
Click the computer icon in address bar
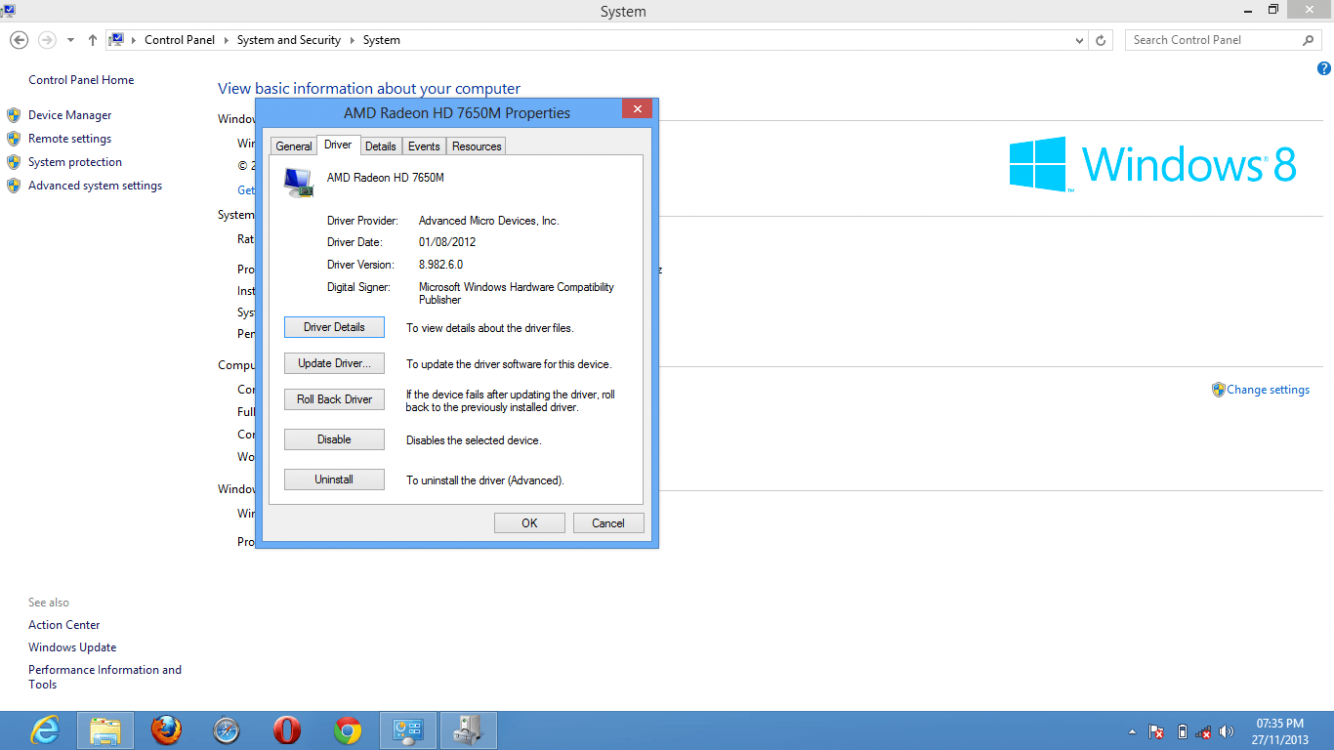[x=117, y=40]
